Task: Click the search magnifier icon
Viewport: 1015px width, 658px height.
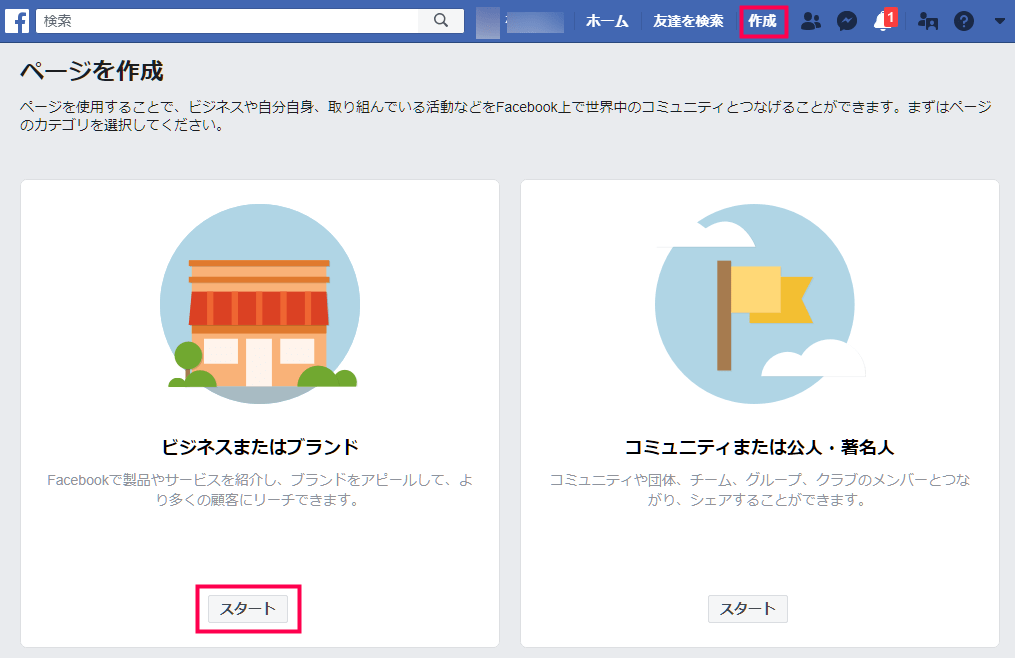Action: (x=441, y=20)
